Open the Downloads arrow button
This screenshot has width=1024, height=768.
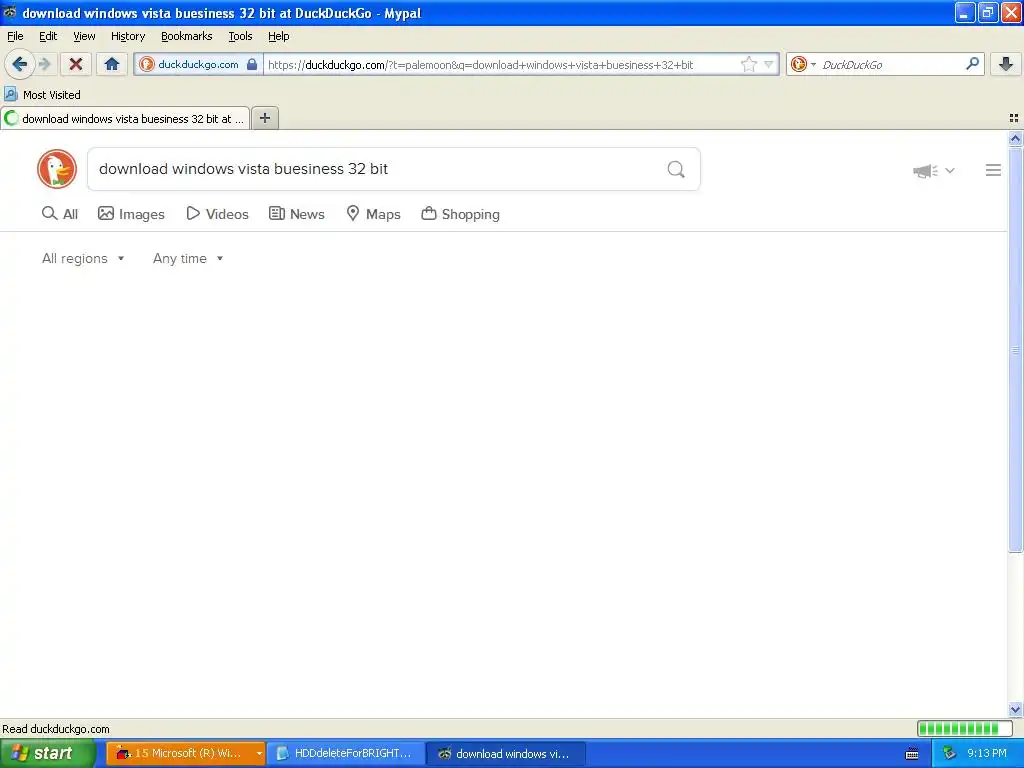pyautogui.click(x=1006, y=64)
